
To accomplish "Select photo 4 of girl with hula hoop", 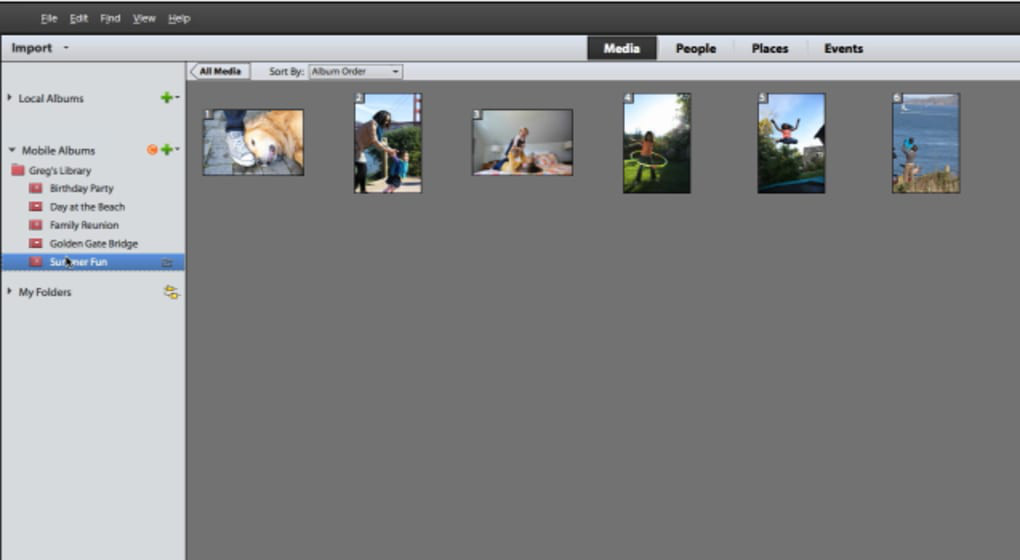I will (x=657, y=143).
